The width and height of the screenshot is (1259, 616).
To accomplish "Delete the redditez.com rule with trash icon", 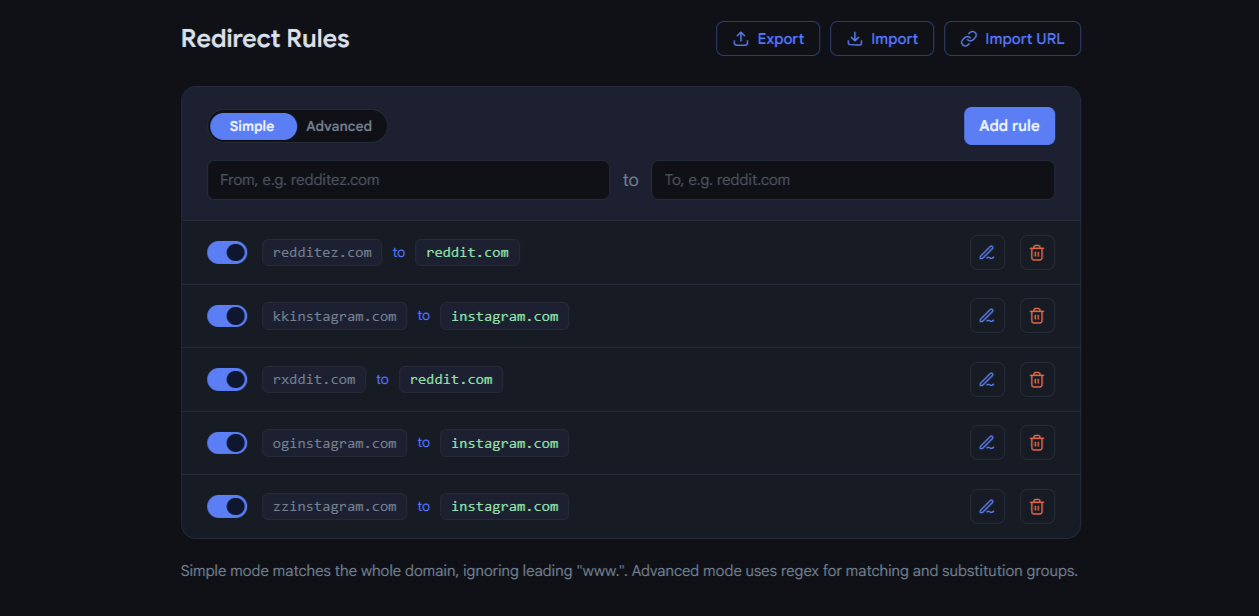I will pyautogui.click(x=1037, y=252).
